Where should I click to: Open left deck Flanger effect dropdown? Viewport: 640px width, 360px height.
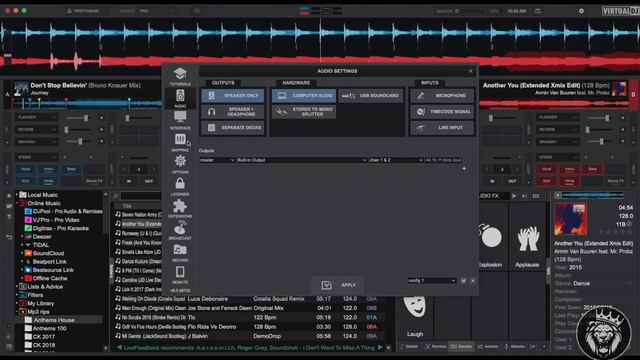[36, 118]
